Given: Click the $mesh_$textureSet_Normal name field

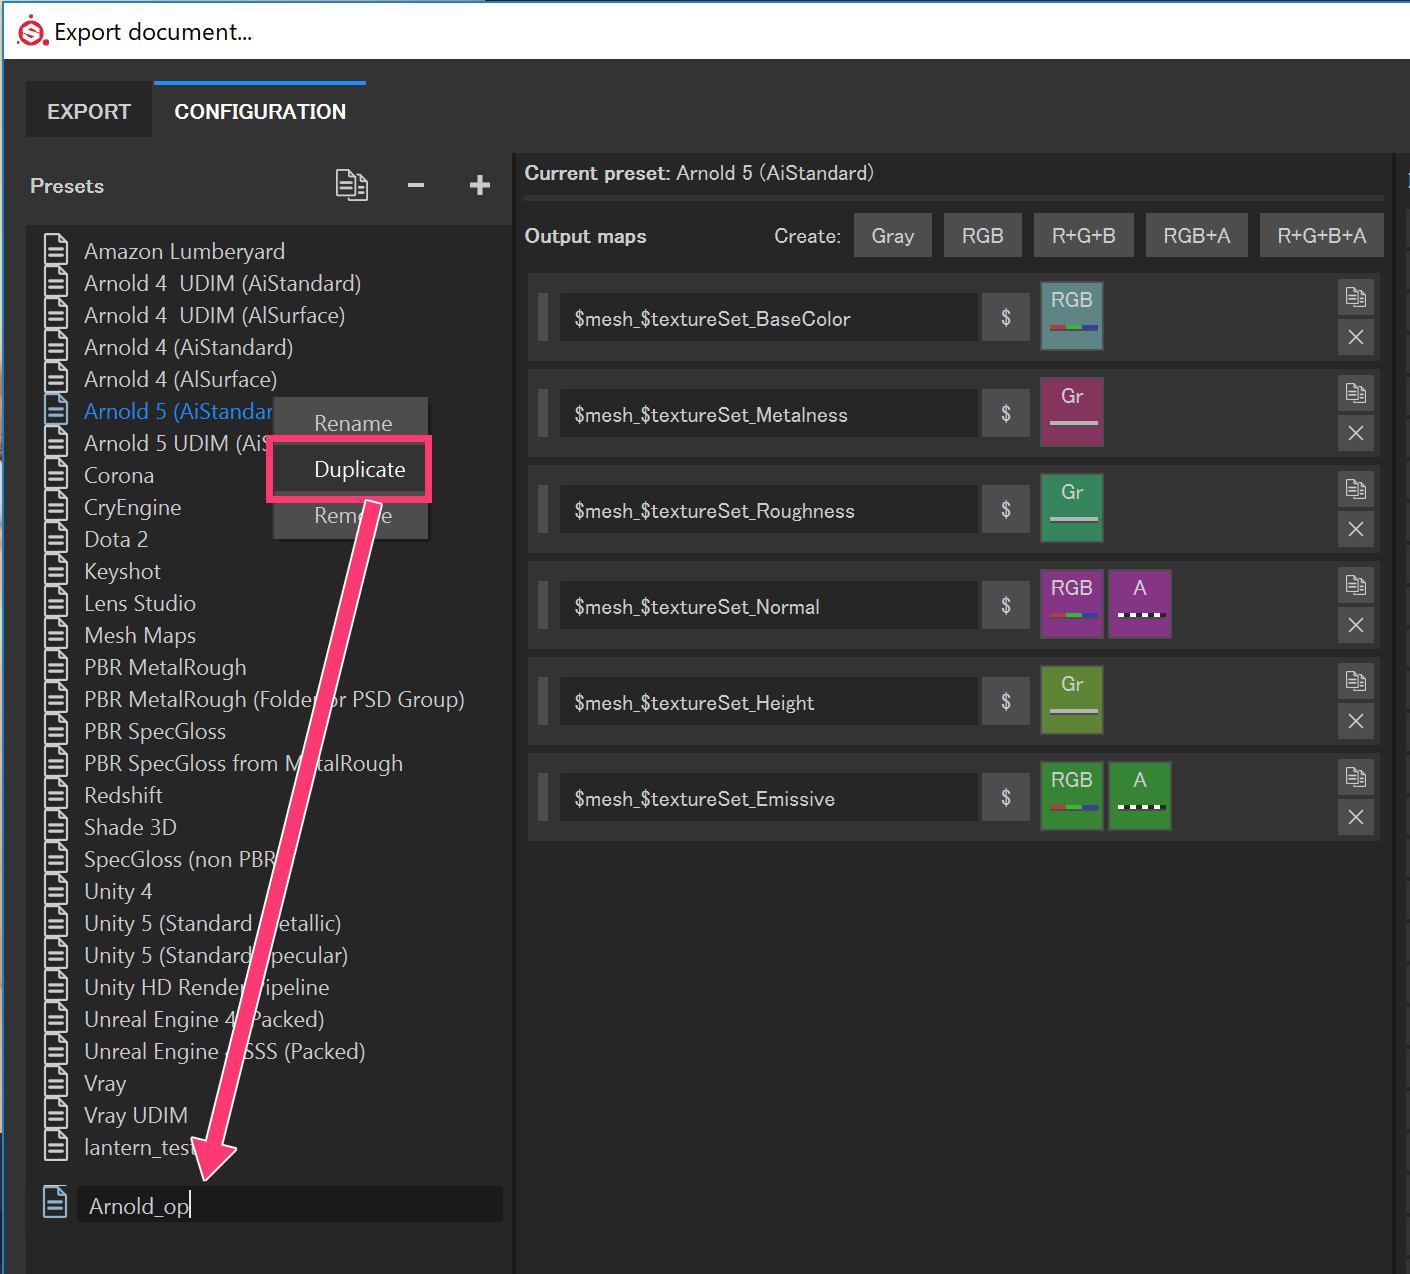Looking at the screenshot, I should click(x=768, y=605).
